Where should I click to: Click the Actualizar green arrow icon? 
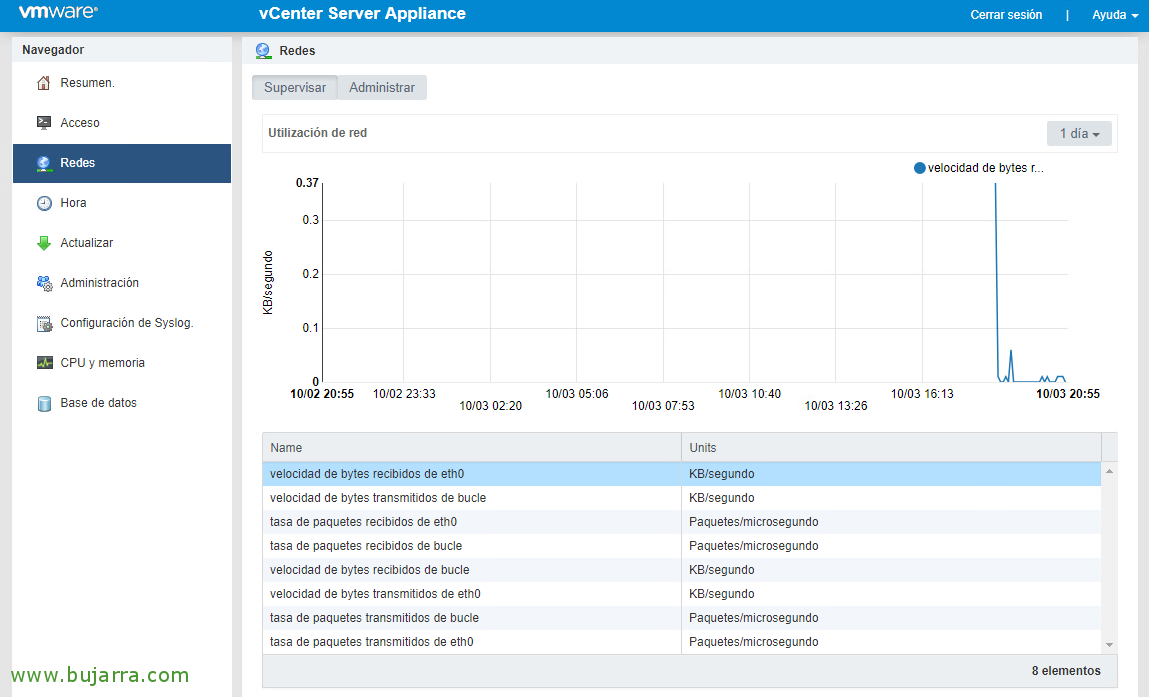click(44, 243)
